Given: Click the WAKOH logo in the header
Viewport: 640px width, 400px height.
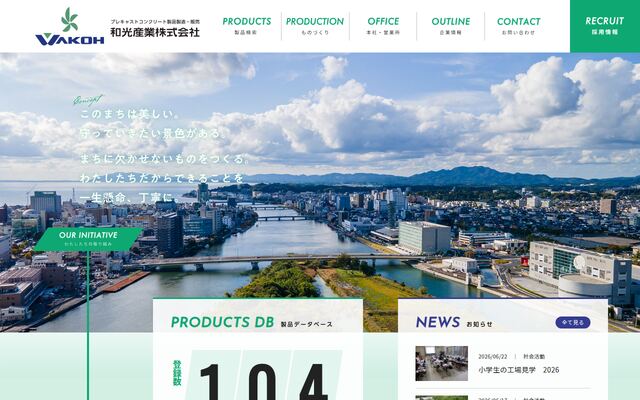Looking at the screenshot, I should click(70, 26).
